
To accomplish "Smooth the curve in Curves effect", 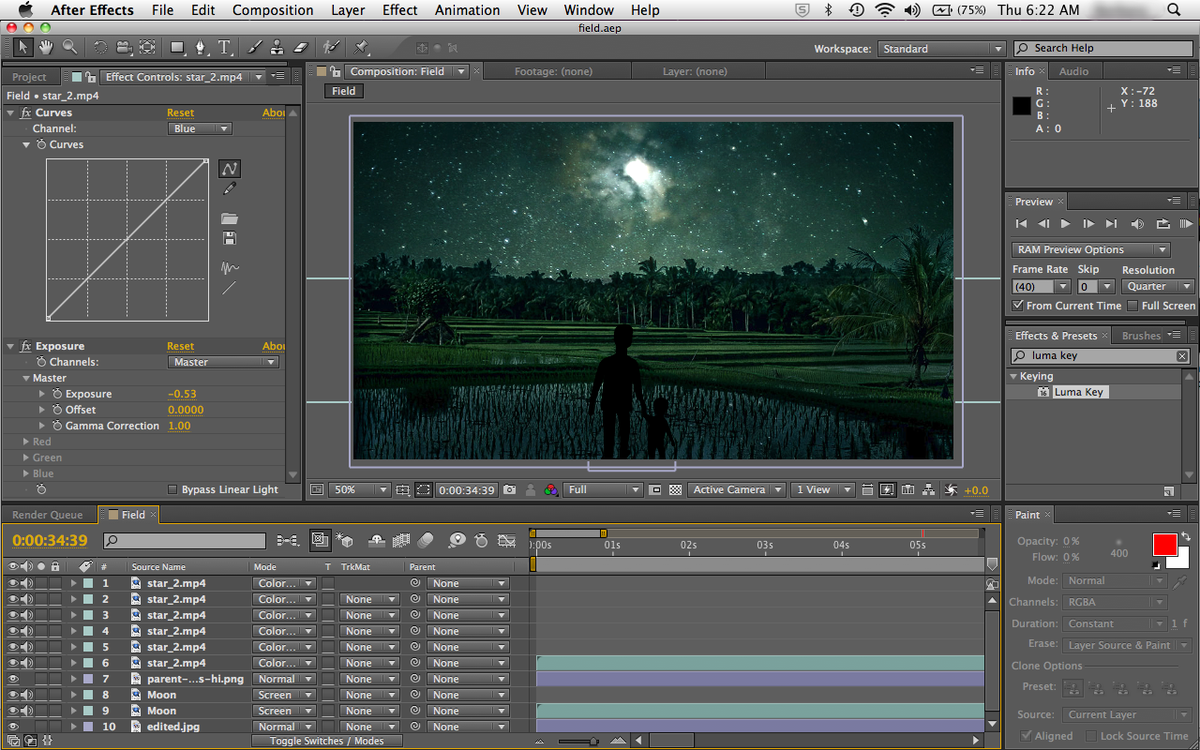I will coord(229,268).
